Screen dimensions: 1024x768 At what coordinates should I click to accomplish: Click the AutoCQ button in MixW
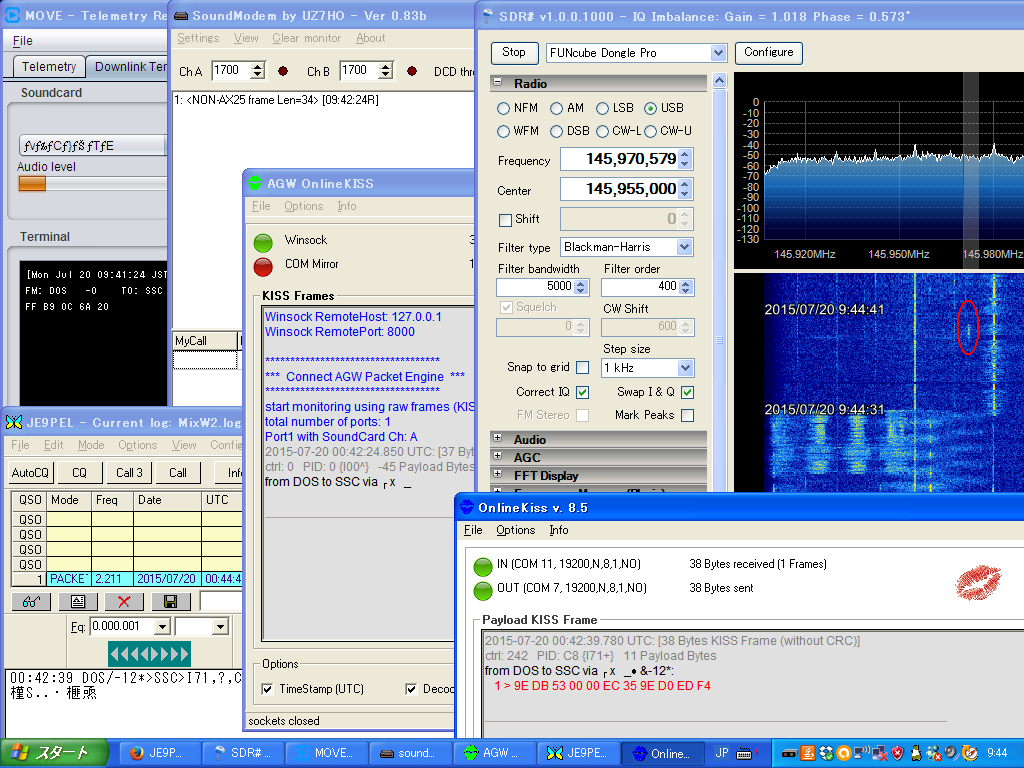[x=30, y=472]
